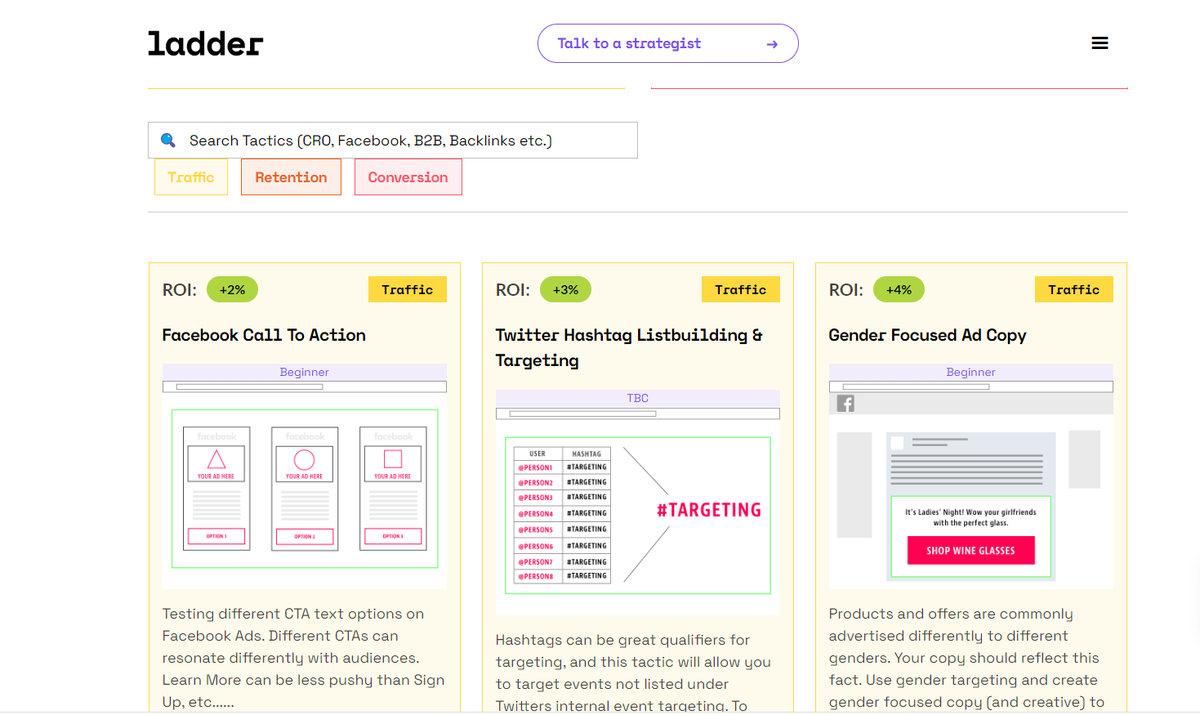Click Traffic tag on Facebook Call To Action card

tap(407, 289)
